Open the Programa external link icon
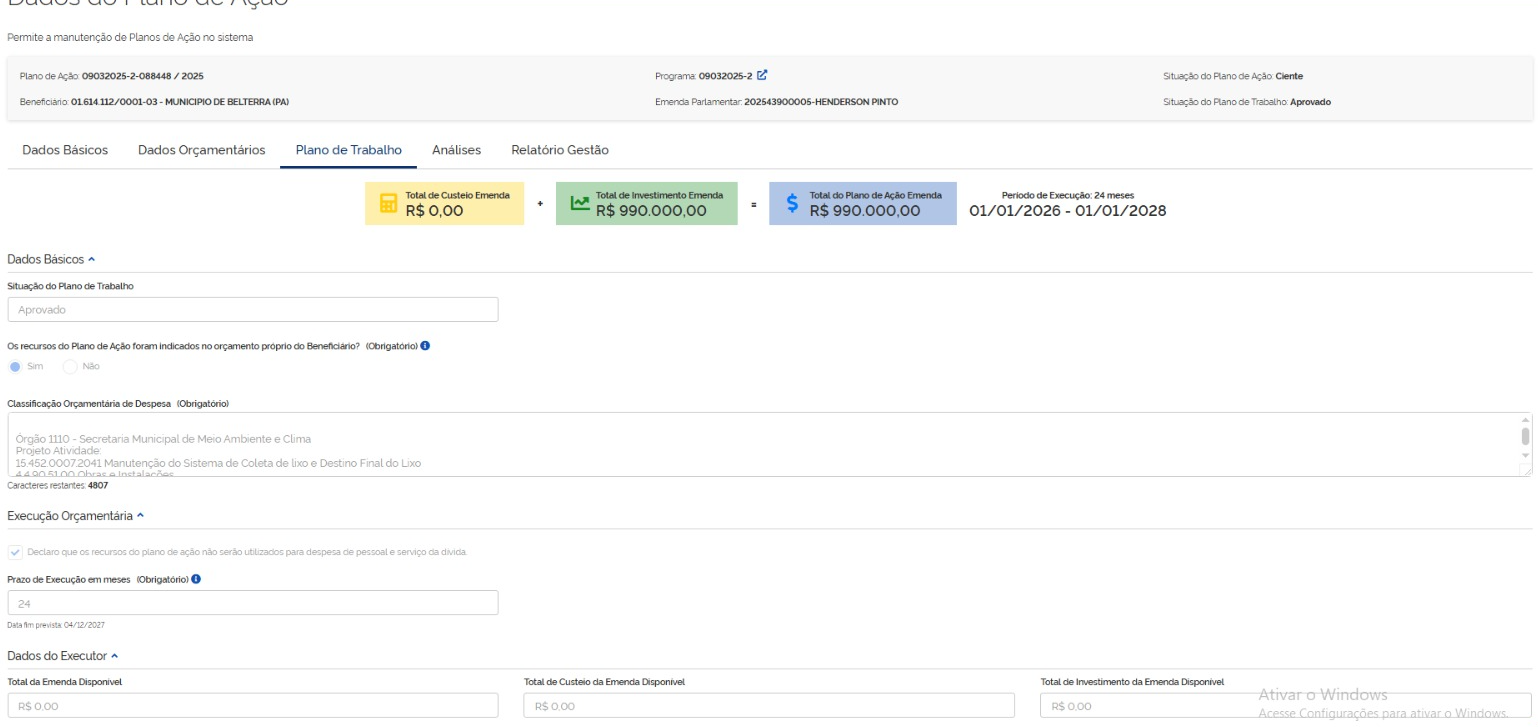 tap(763, 75)
